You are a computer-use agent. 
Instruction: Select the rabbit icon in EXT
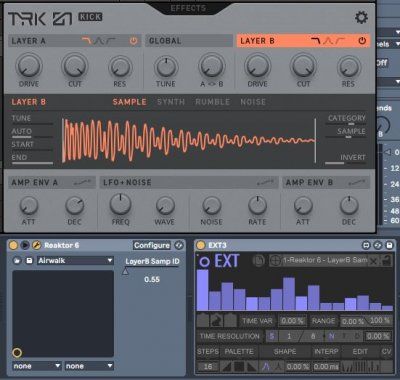[216, 321]
